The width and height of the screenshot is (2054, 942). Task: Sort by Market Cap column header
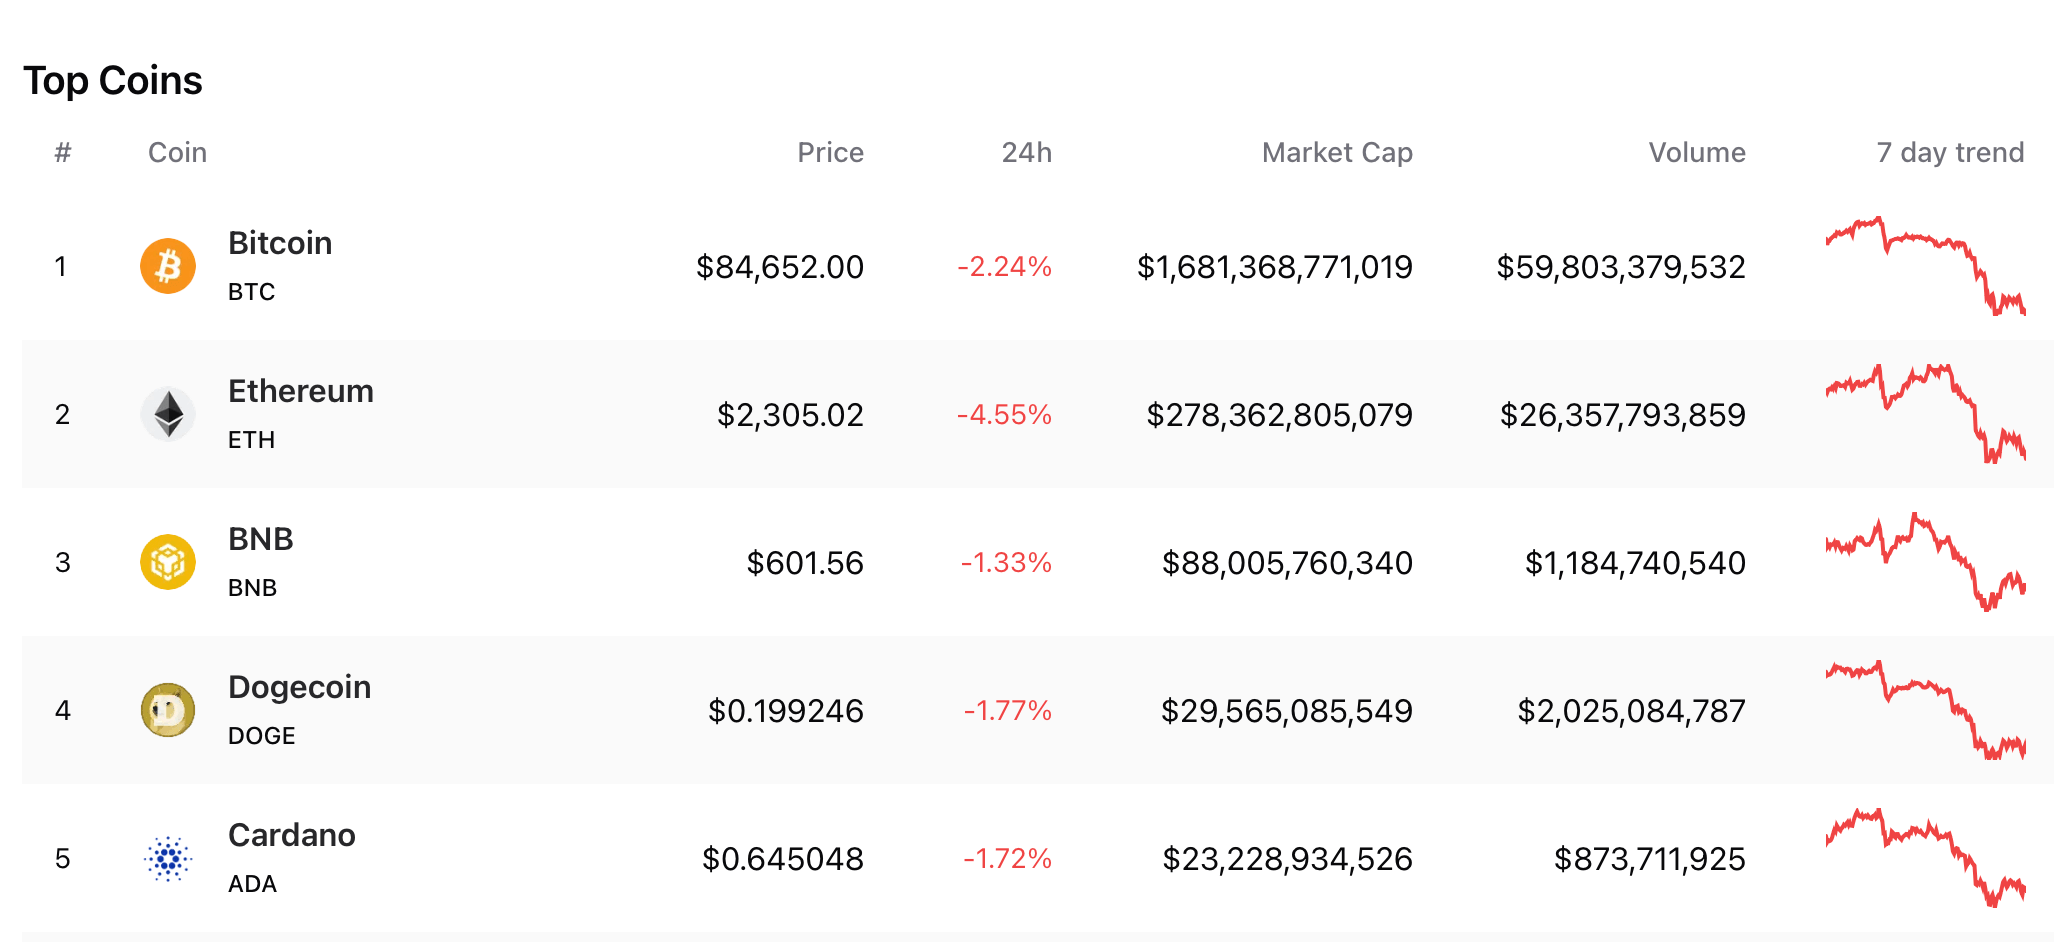1336,152
